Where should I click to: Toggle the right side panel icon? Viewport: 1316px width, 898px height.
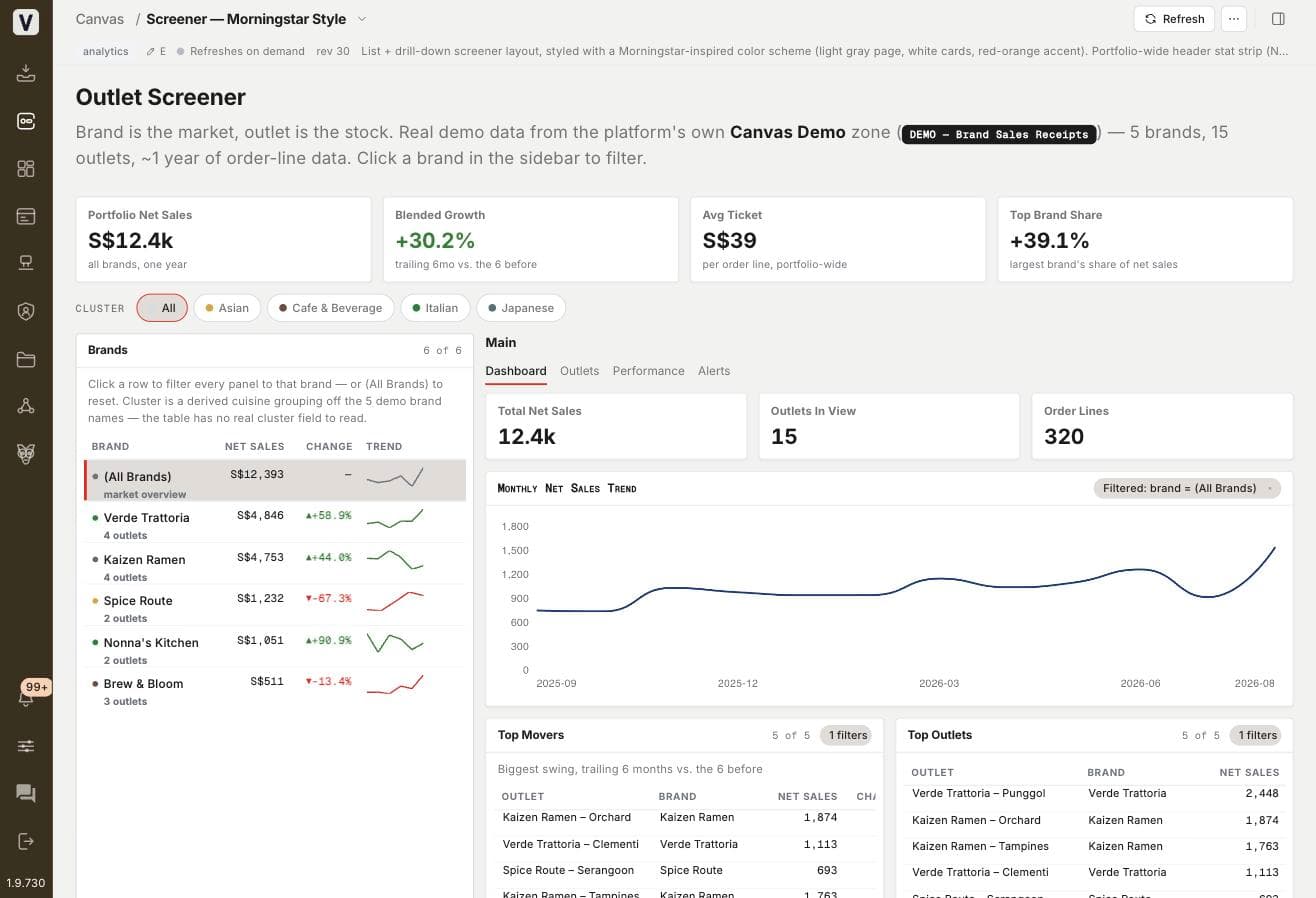pos(1278,19)
